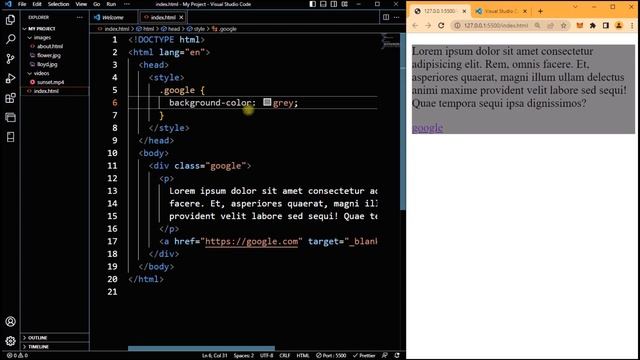Open Source Control view
Image resolution: width=640 pixels, height=360 pixels.
(11, 59)
